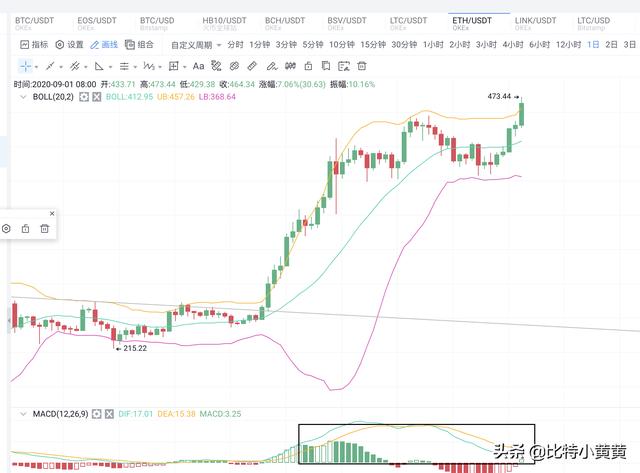Switch to BTC/USD tab
This screenshot has height=473, width=640.
[x=157, y=23]
